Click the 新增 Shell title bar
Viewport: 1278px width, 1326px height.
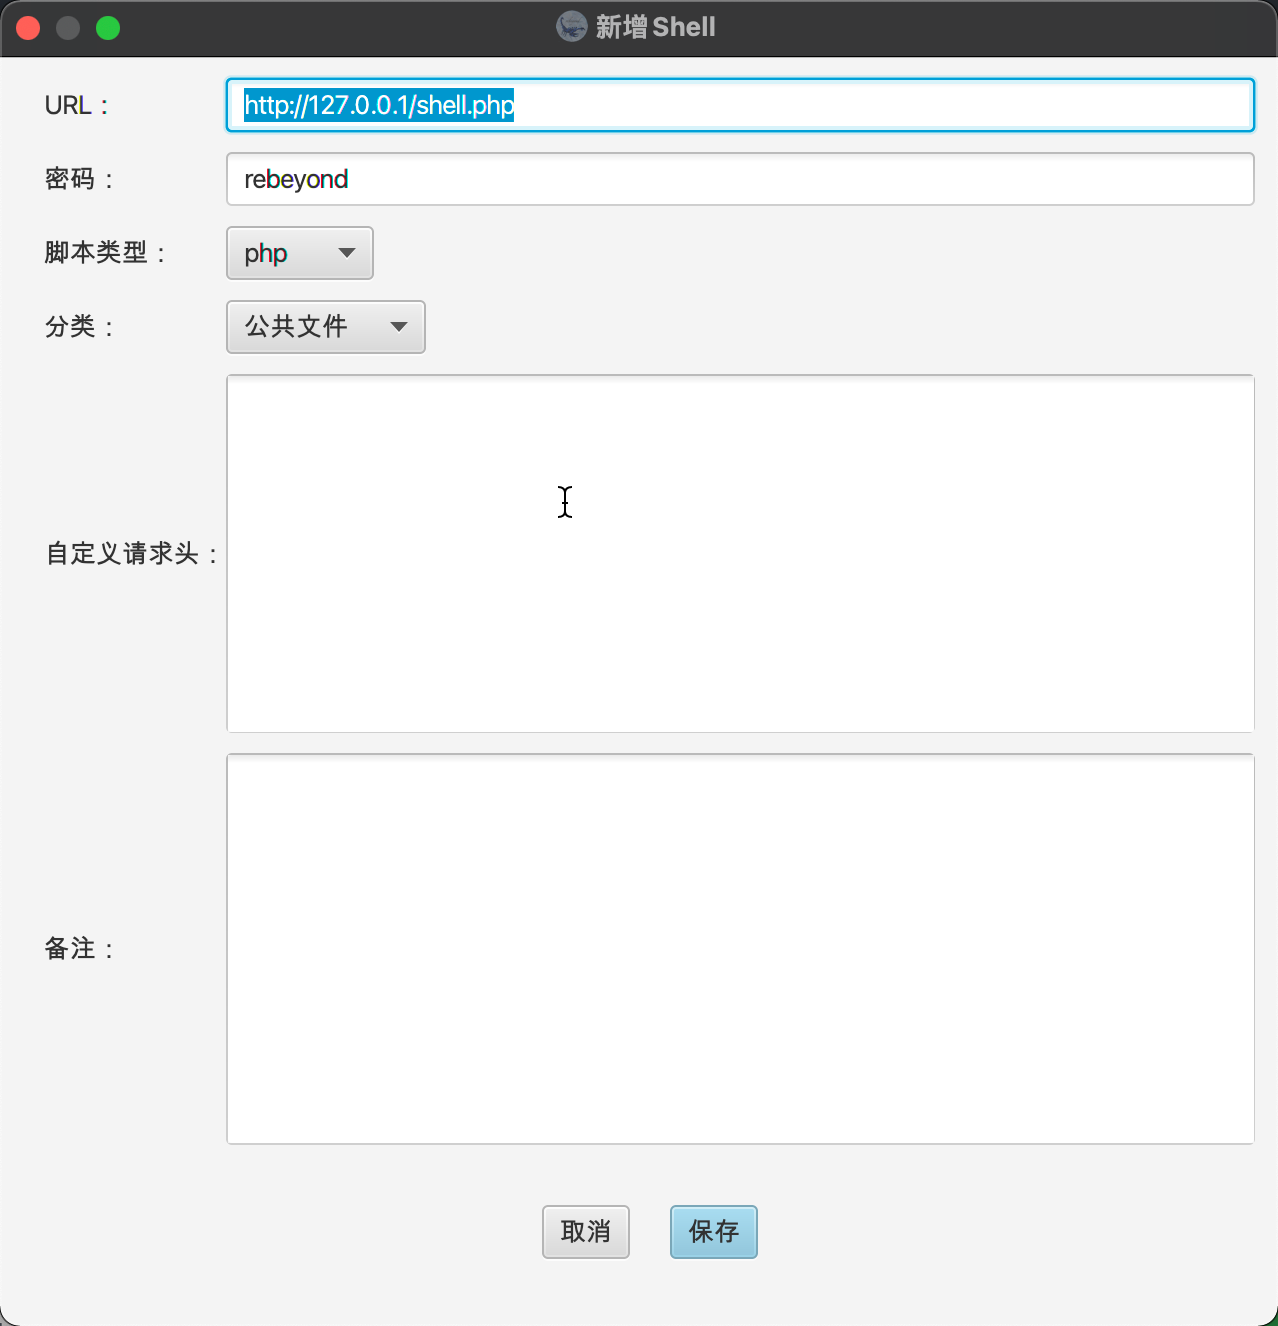point(637,27)
